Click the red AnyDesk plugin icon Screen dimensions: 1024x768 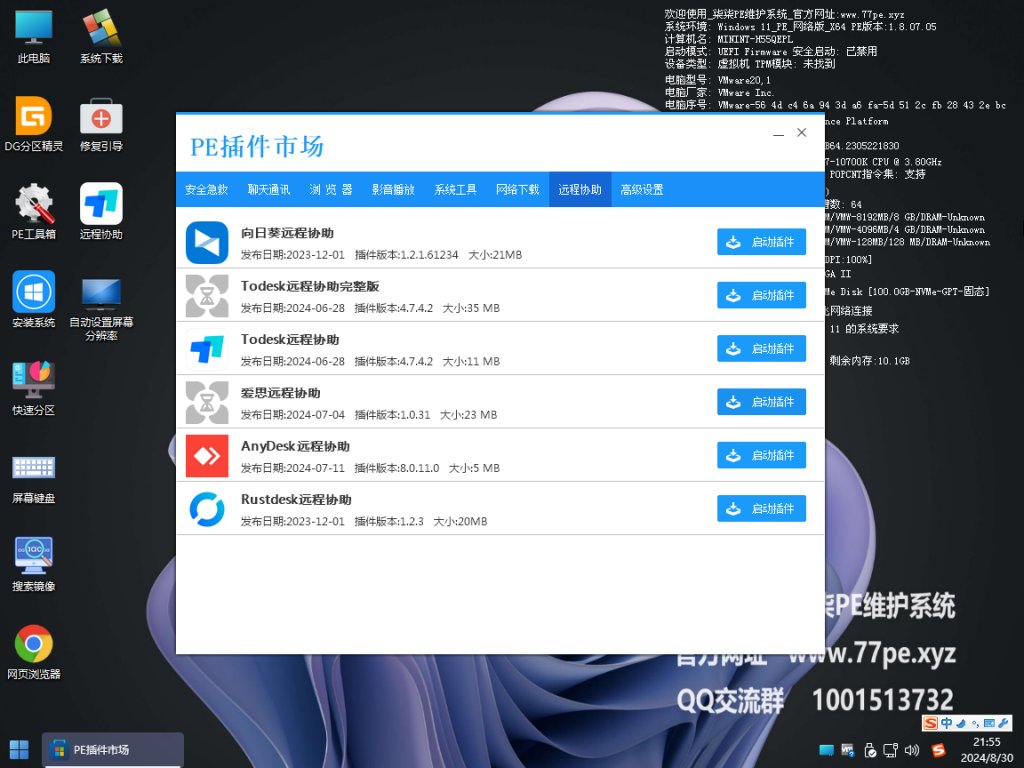click(207, 456)
